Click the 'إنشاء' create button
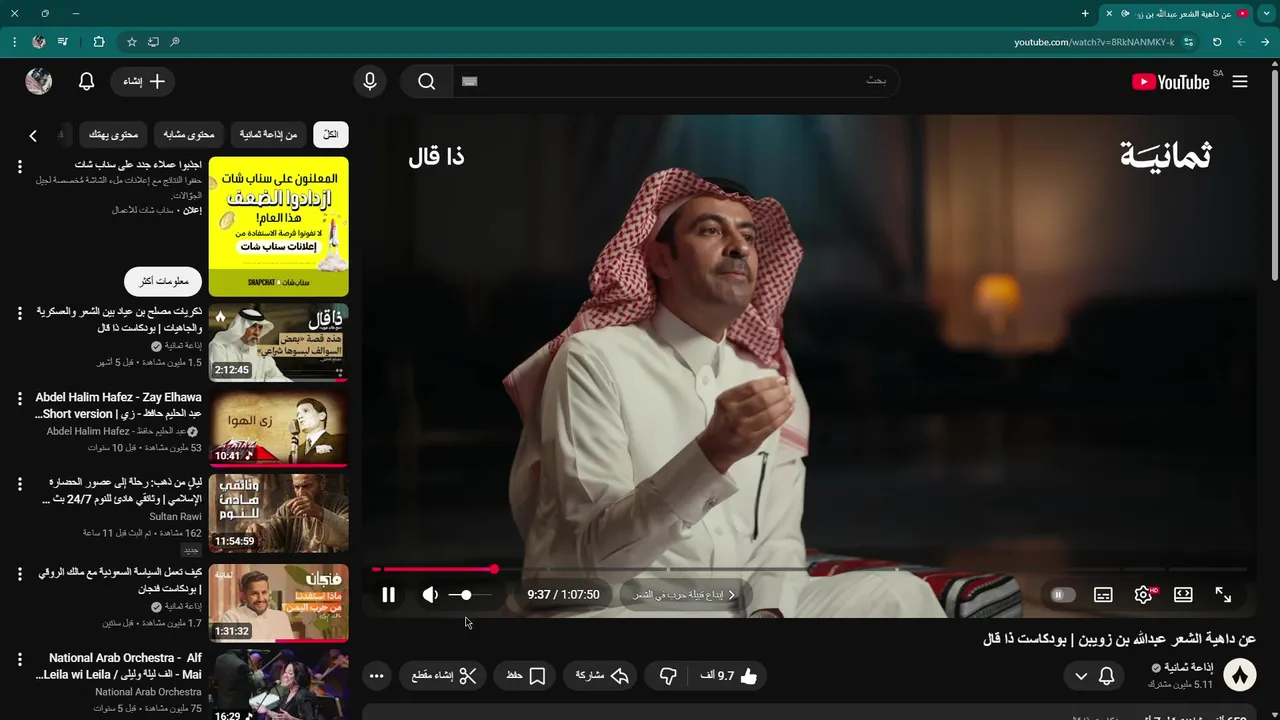The image size is (1280, 720). click(x=143, y=82)
